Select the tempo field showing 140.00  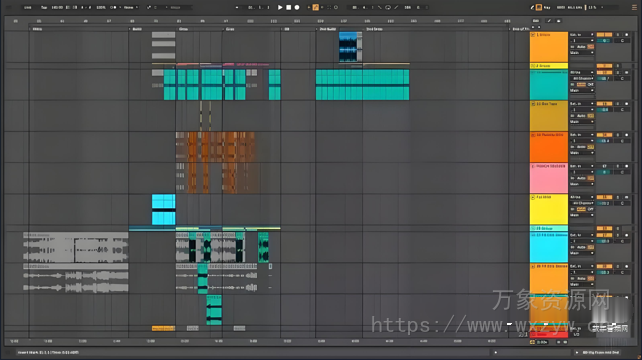click(57, 7)
